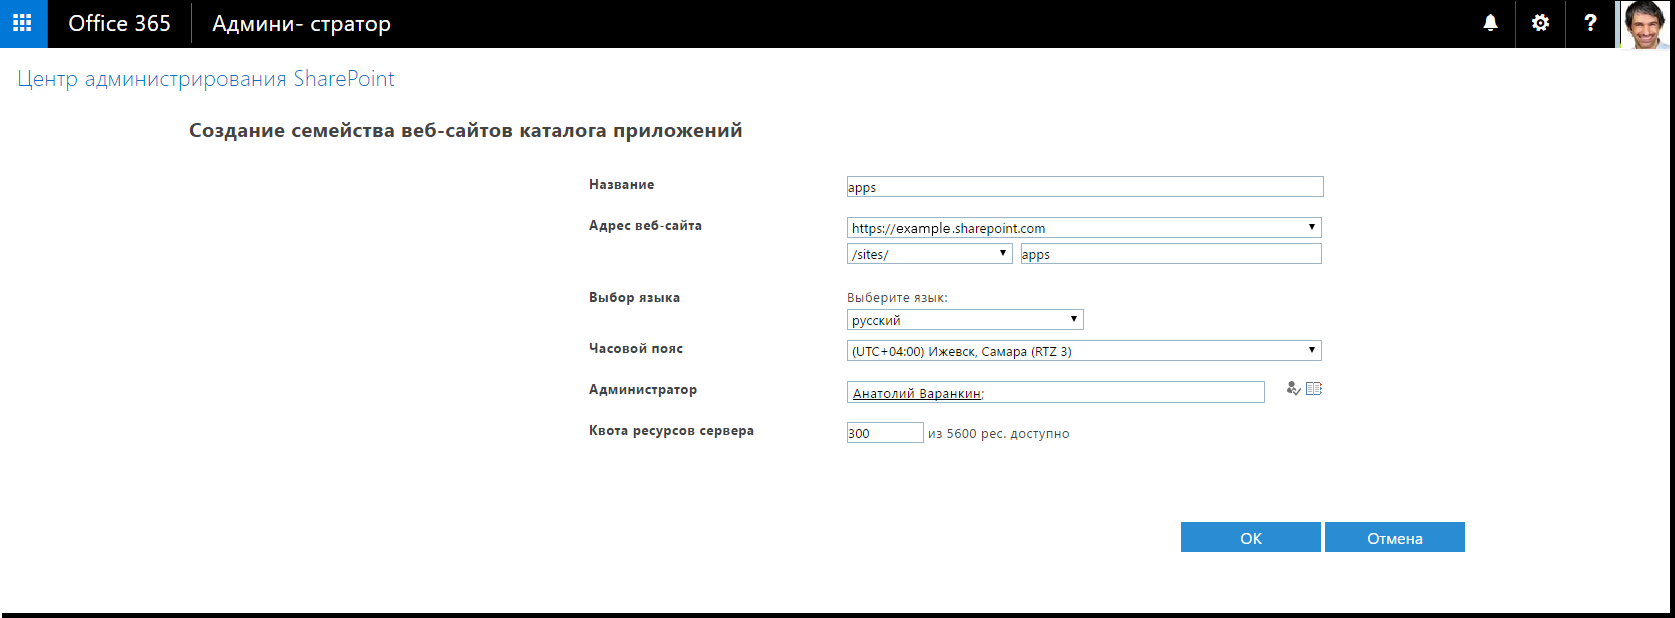Expand the /sites/ path dropdown
The width and height of the screenshot is (1675, 618).
tap(929, 254)
